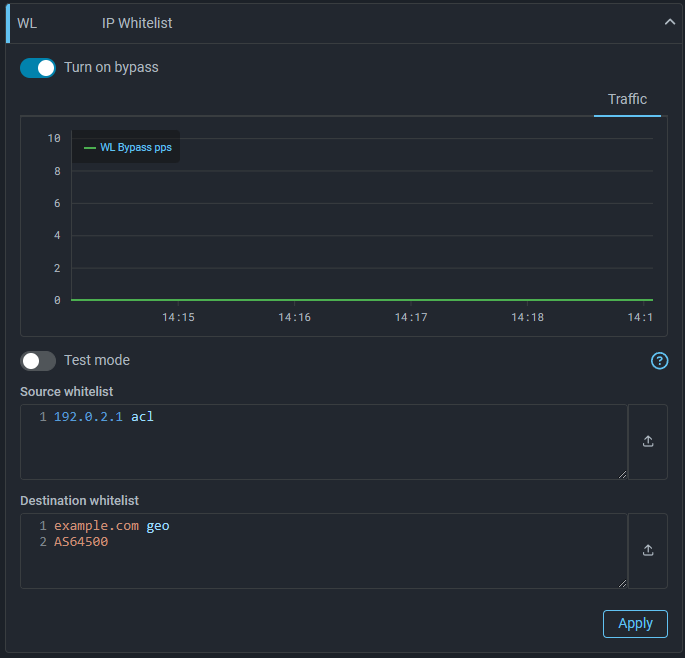
Task: Click 192.0.2.1 entry in Source whitelist
Action: tap(88, 417)
